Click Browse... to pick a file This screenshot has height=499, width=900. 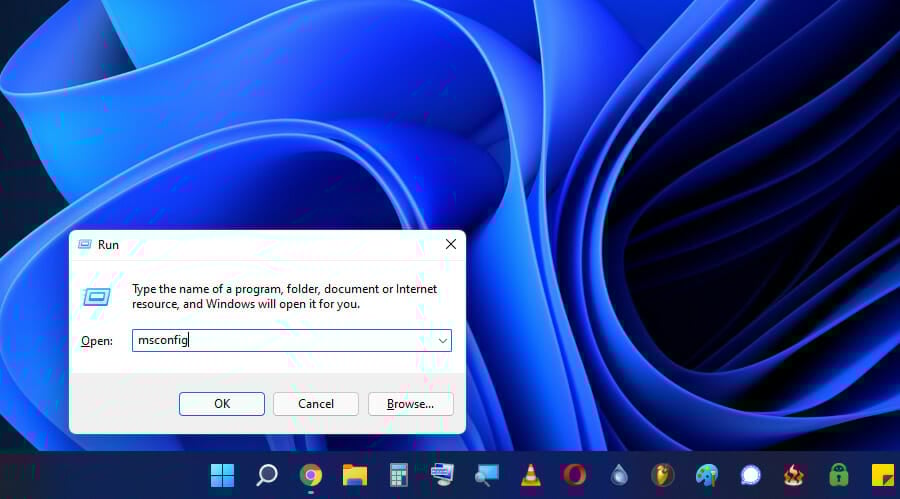coord(410,404)
